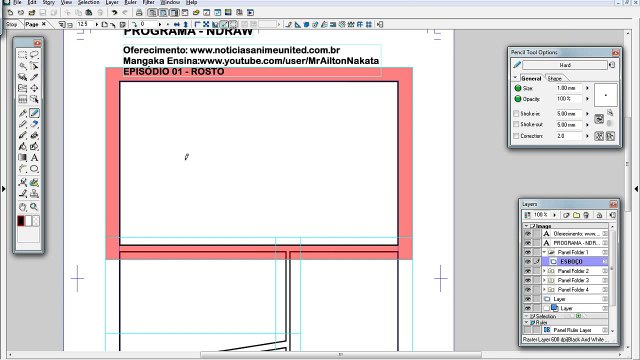640x360 pixels.
Task: Switch to the Shape tab in Pencil options
Action: (x=555, y=78)
